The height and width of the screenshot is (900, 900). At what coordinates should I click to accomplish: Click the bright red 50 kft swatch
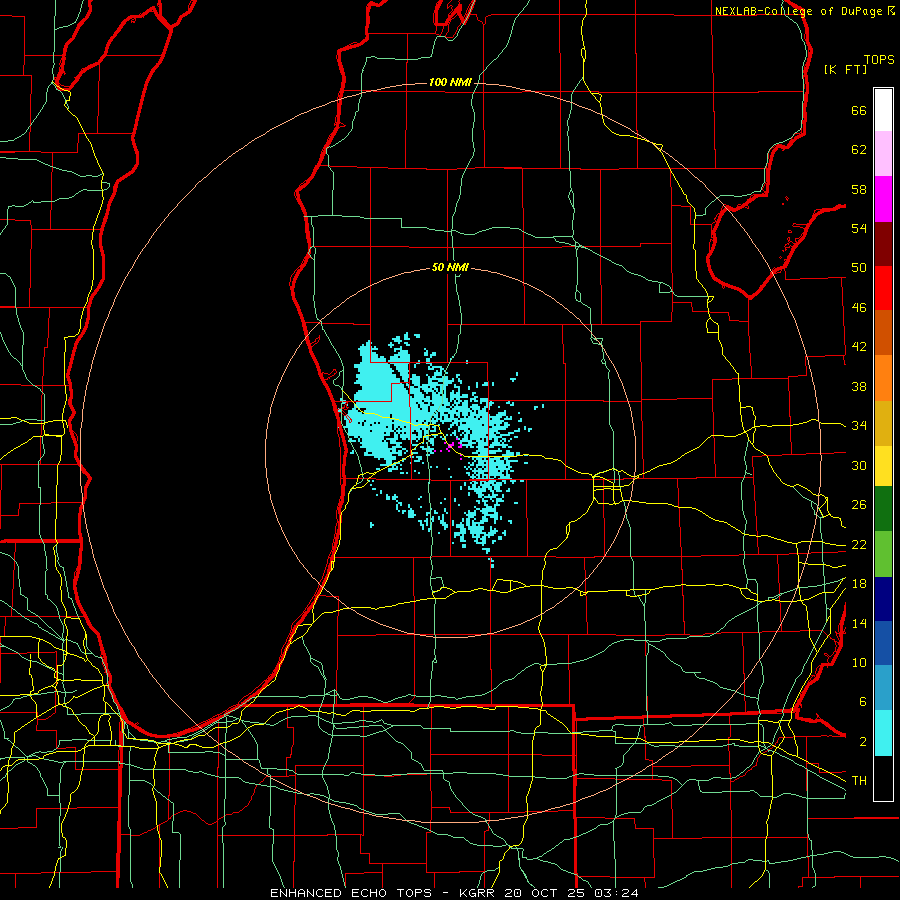(x=883, y=288)
